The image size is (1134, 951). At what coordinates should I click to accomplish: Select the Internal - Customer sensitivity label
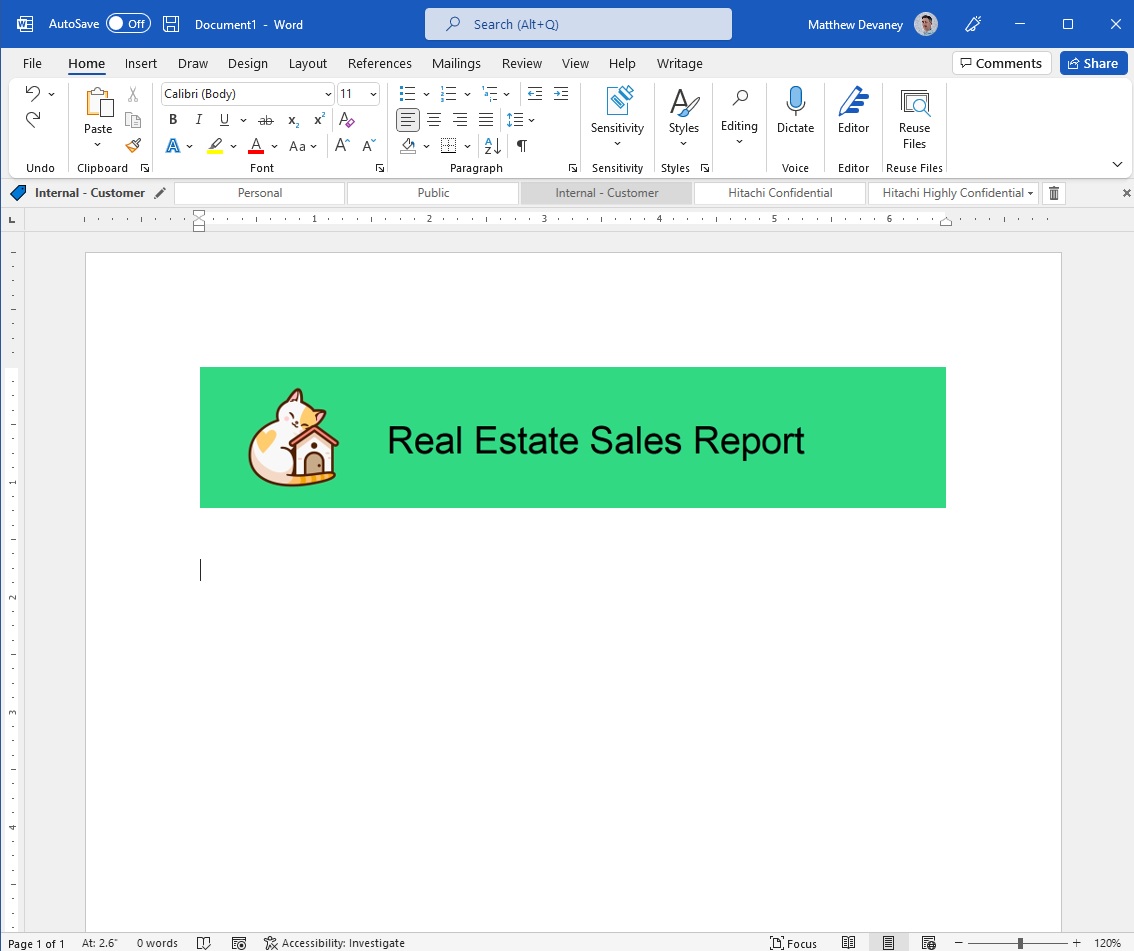607,192
